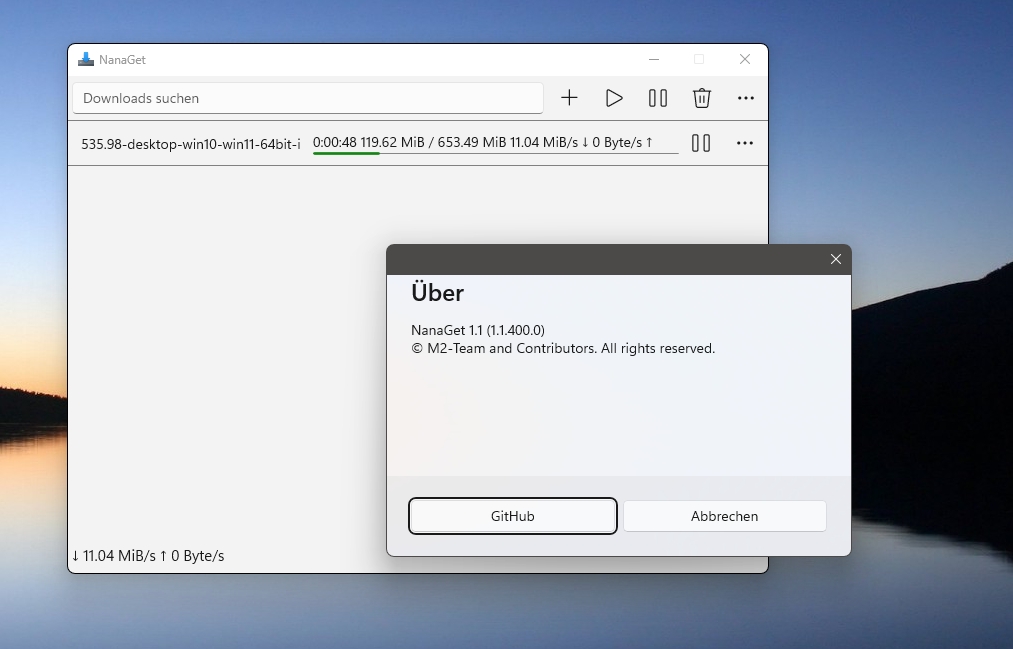1013x649 pixels.
Task: Minimize the NanaGet window
Action: [654, 59]
